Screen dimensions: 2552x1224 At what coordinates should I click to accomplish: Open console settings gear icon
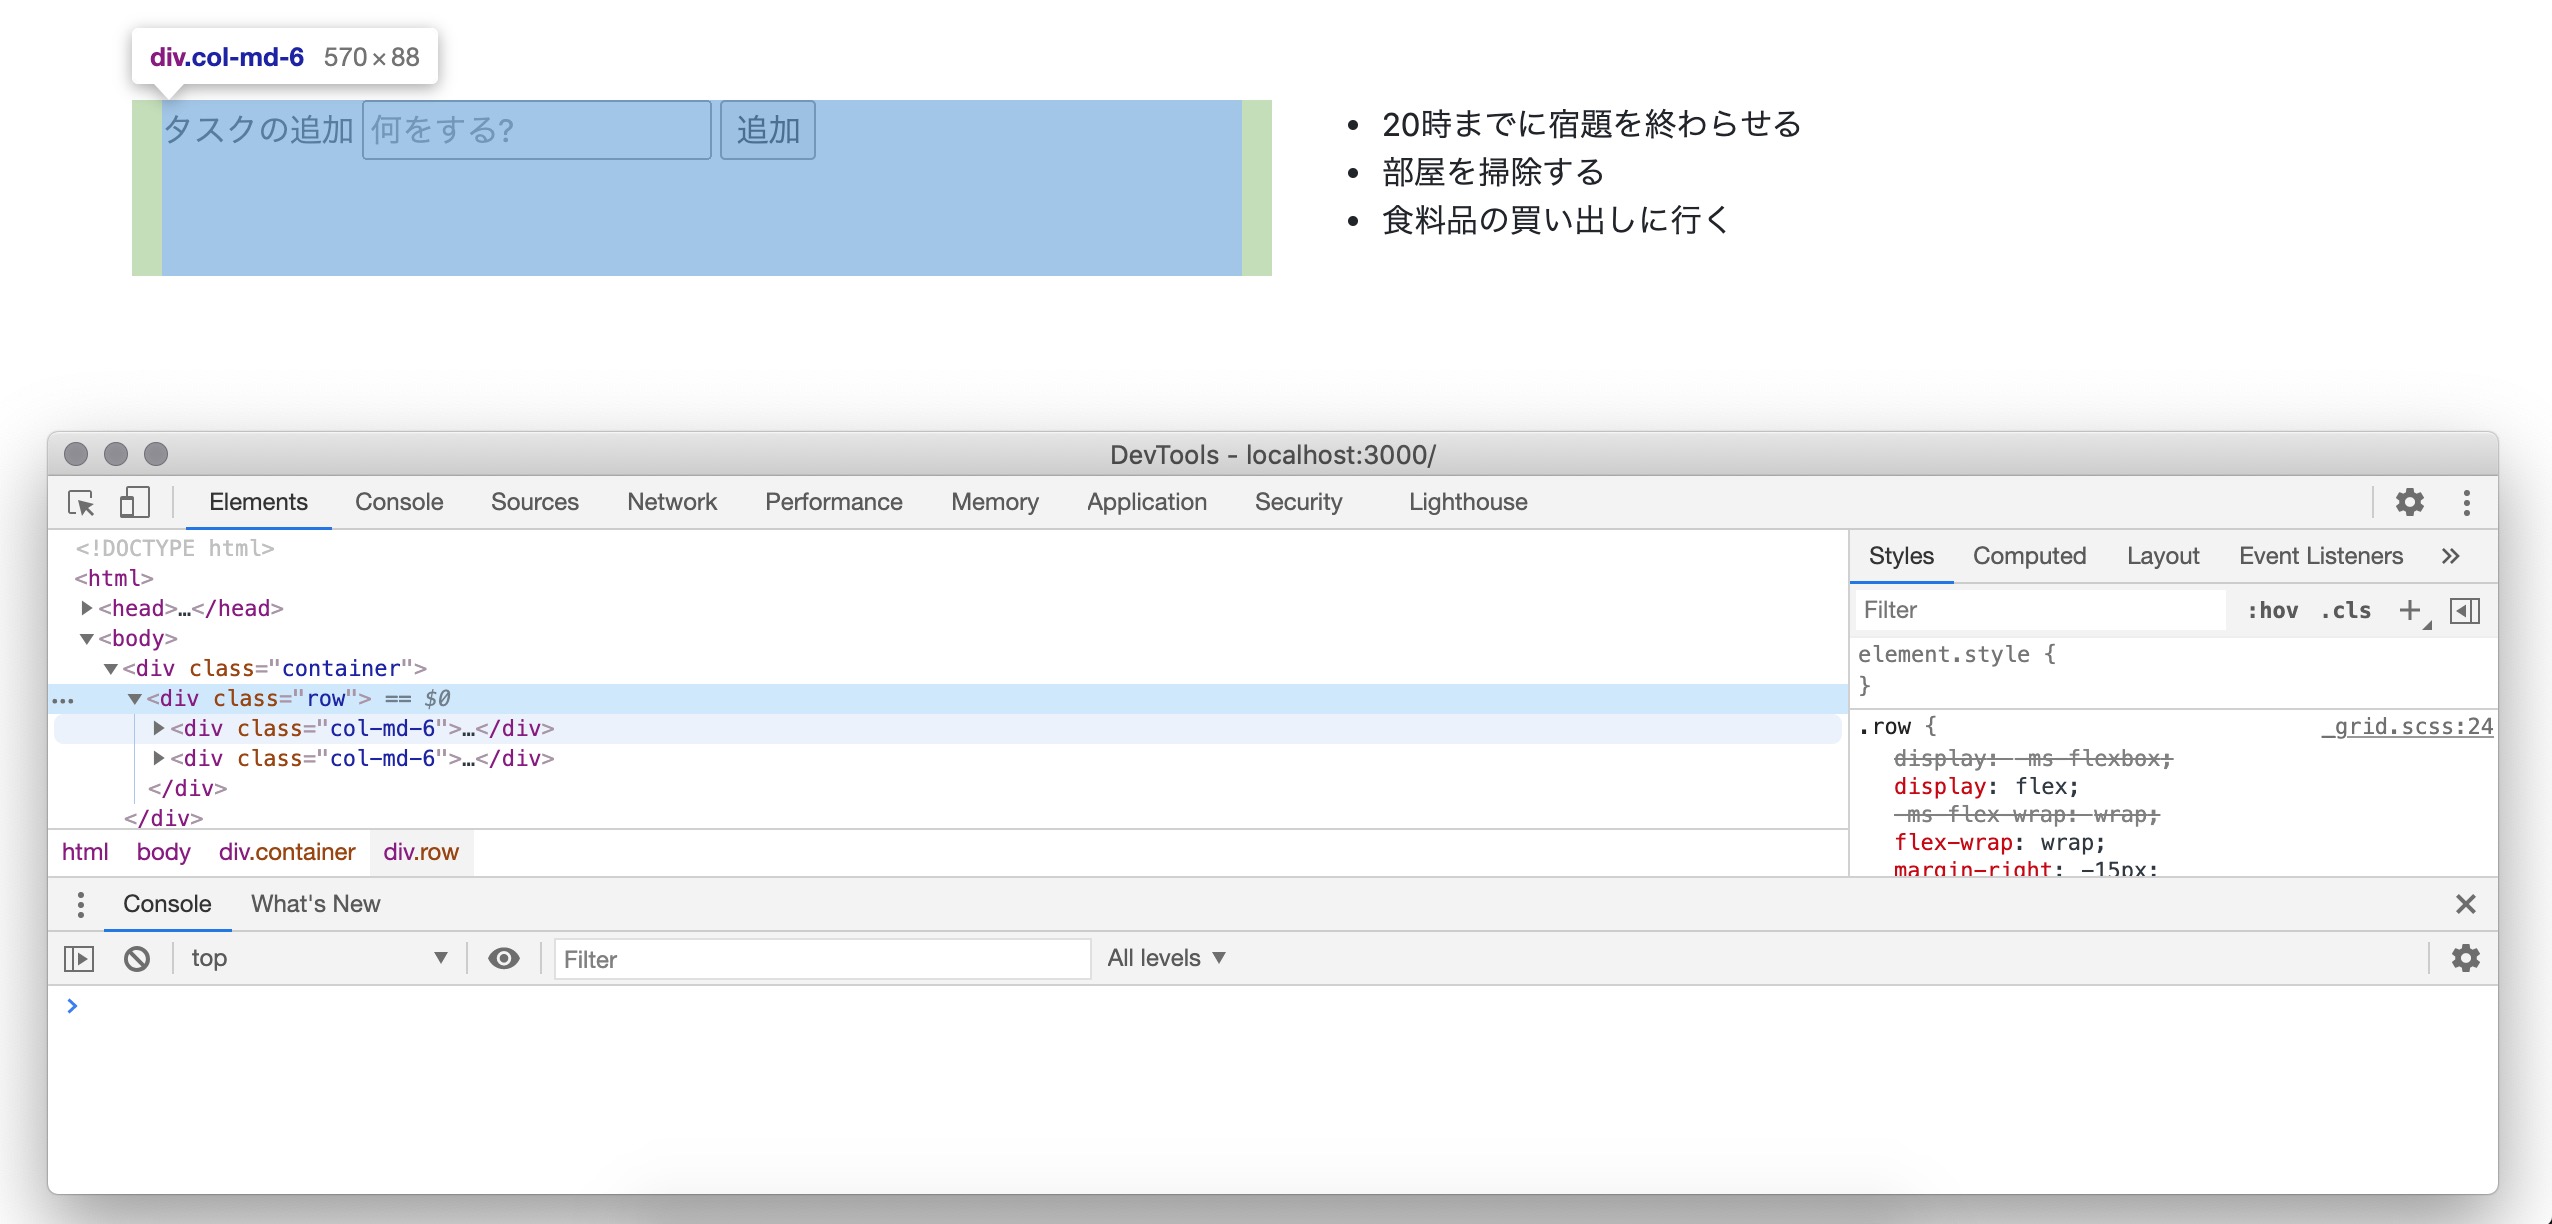coord(2465,958)
